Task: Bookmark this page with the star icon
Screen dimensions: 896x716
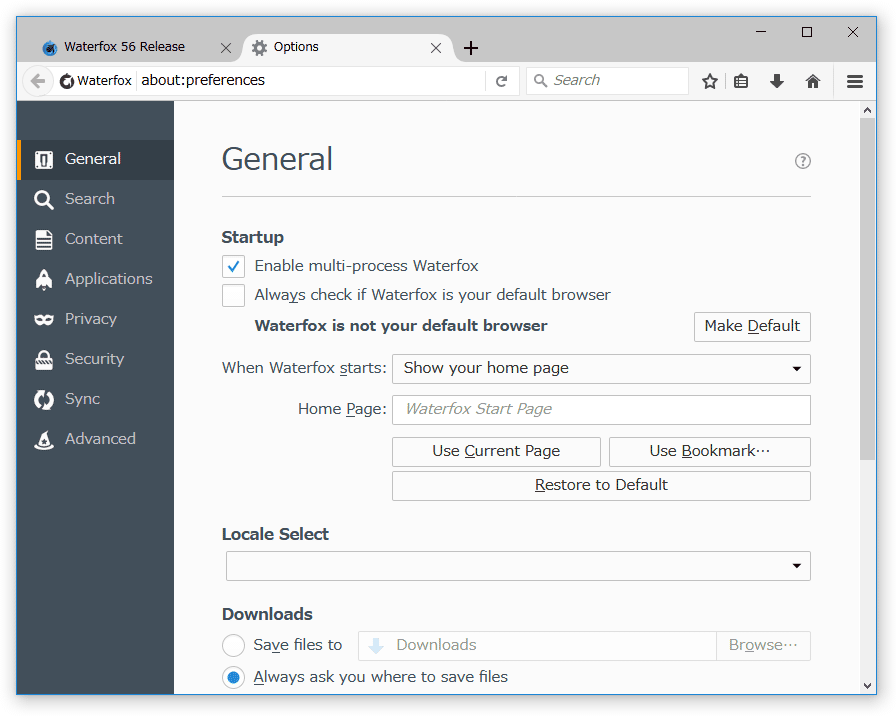Action: (x=710, y=81)
